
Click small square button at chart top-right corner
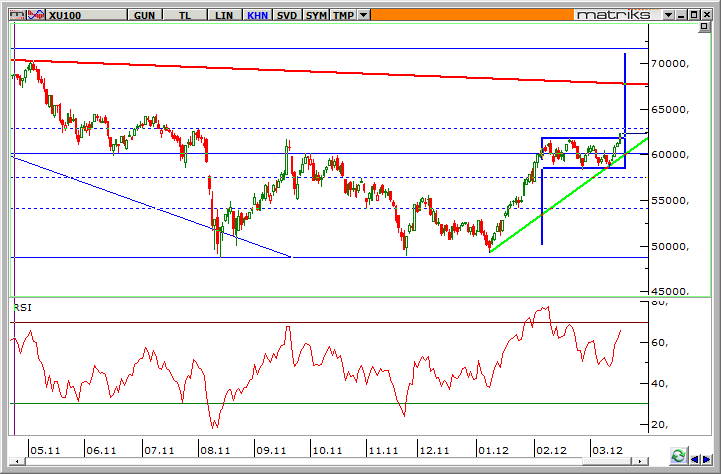[704, 27]
